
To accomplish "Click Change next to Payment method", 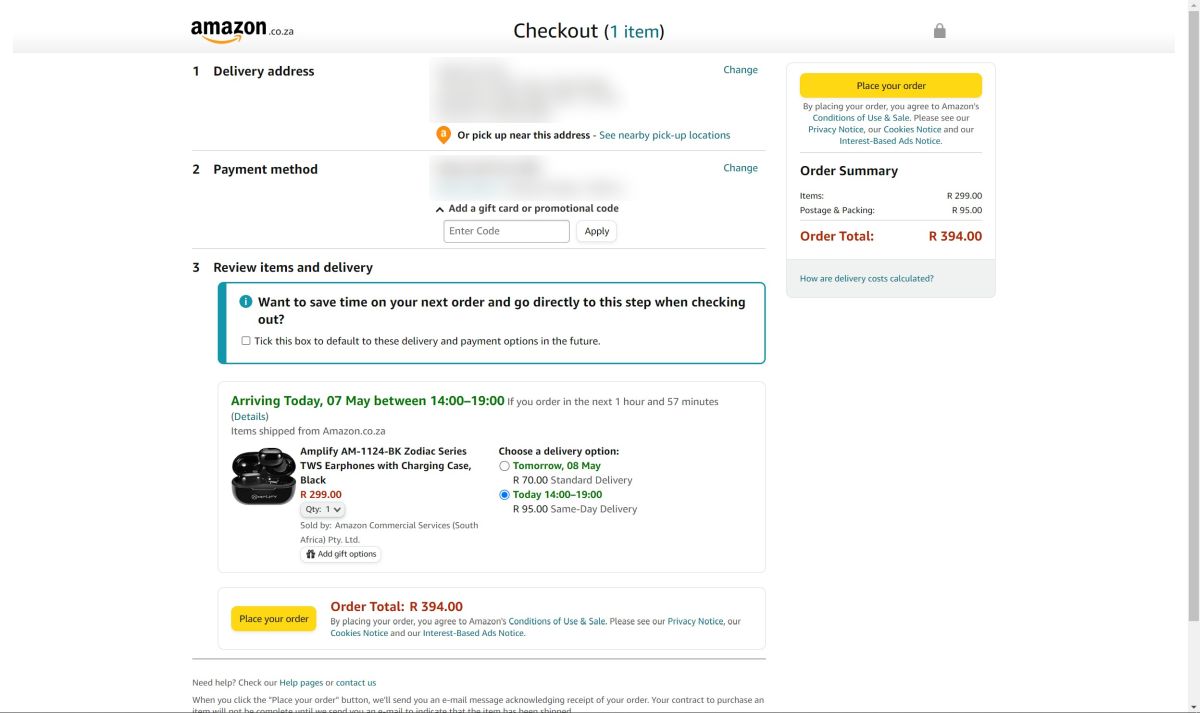I will tap(740, 168).
